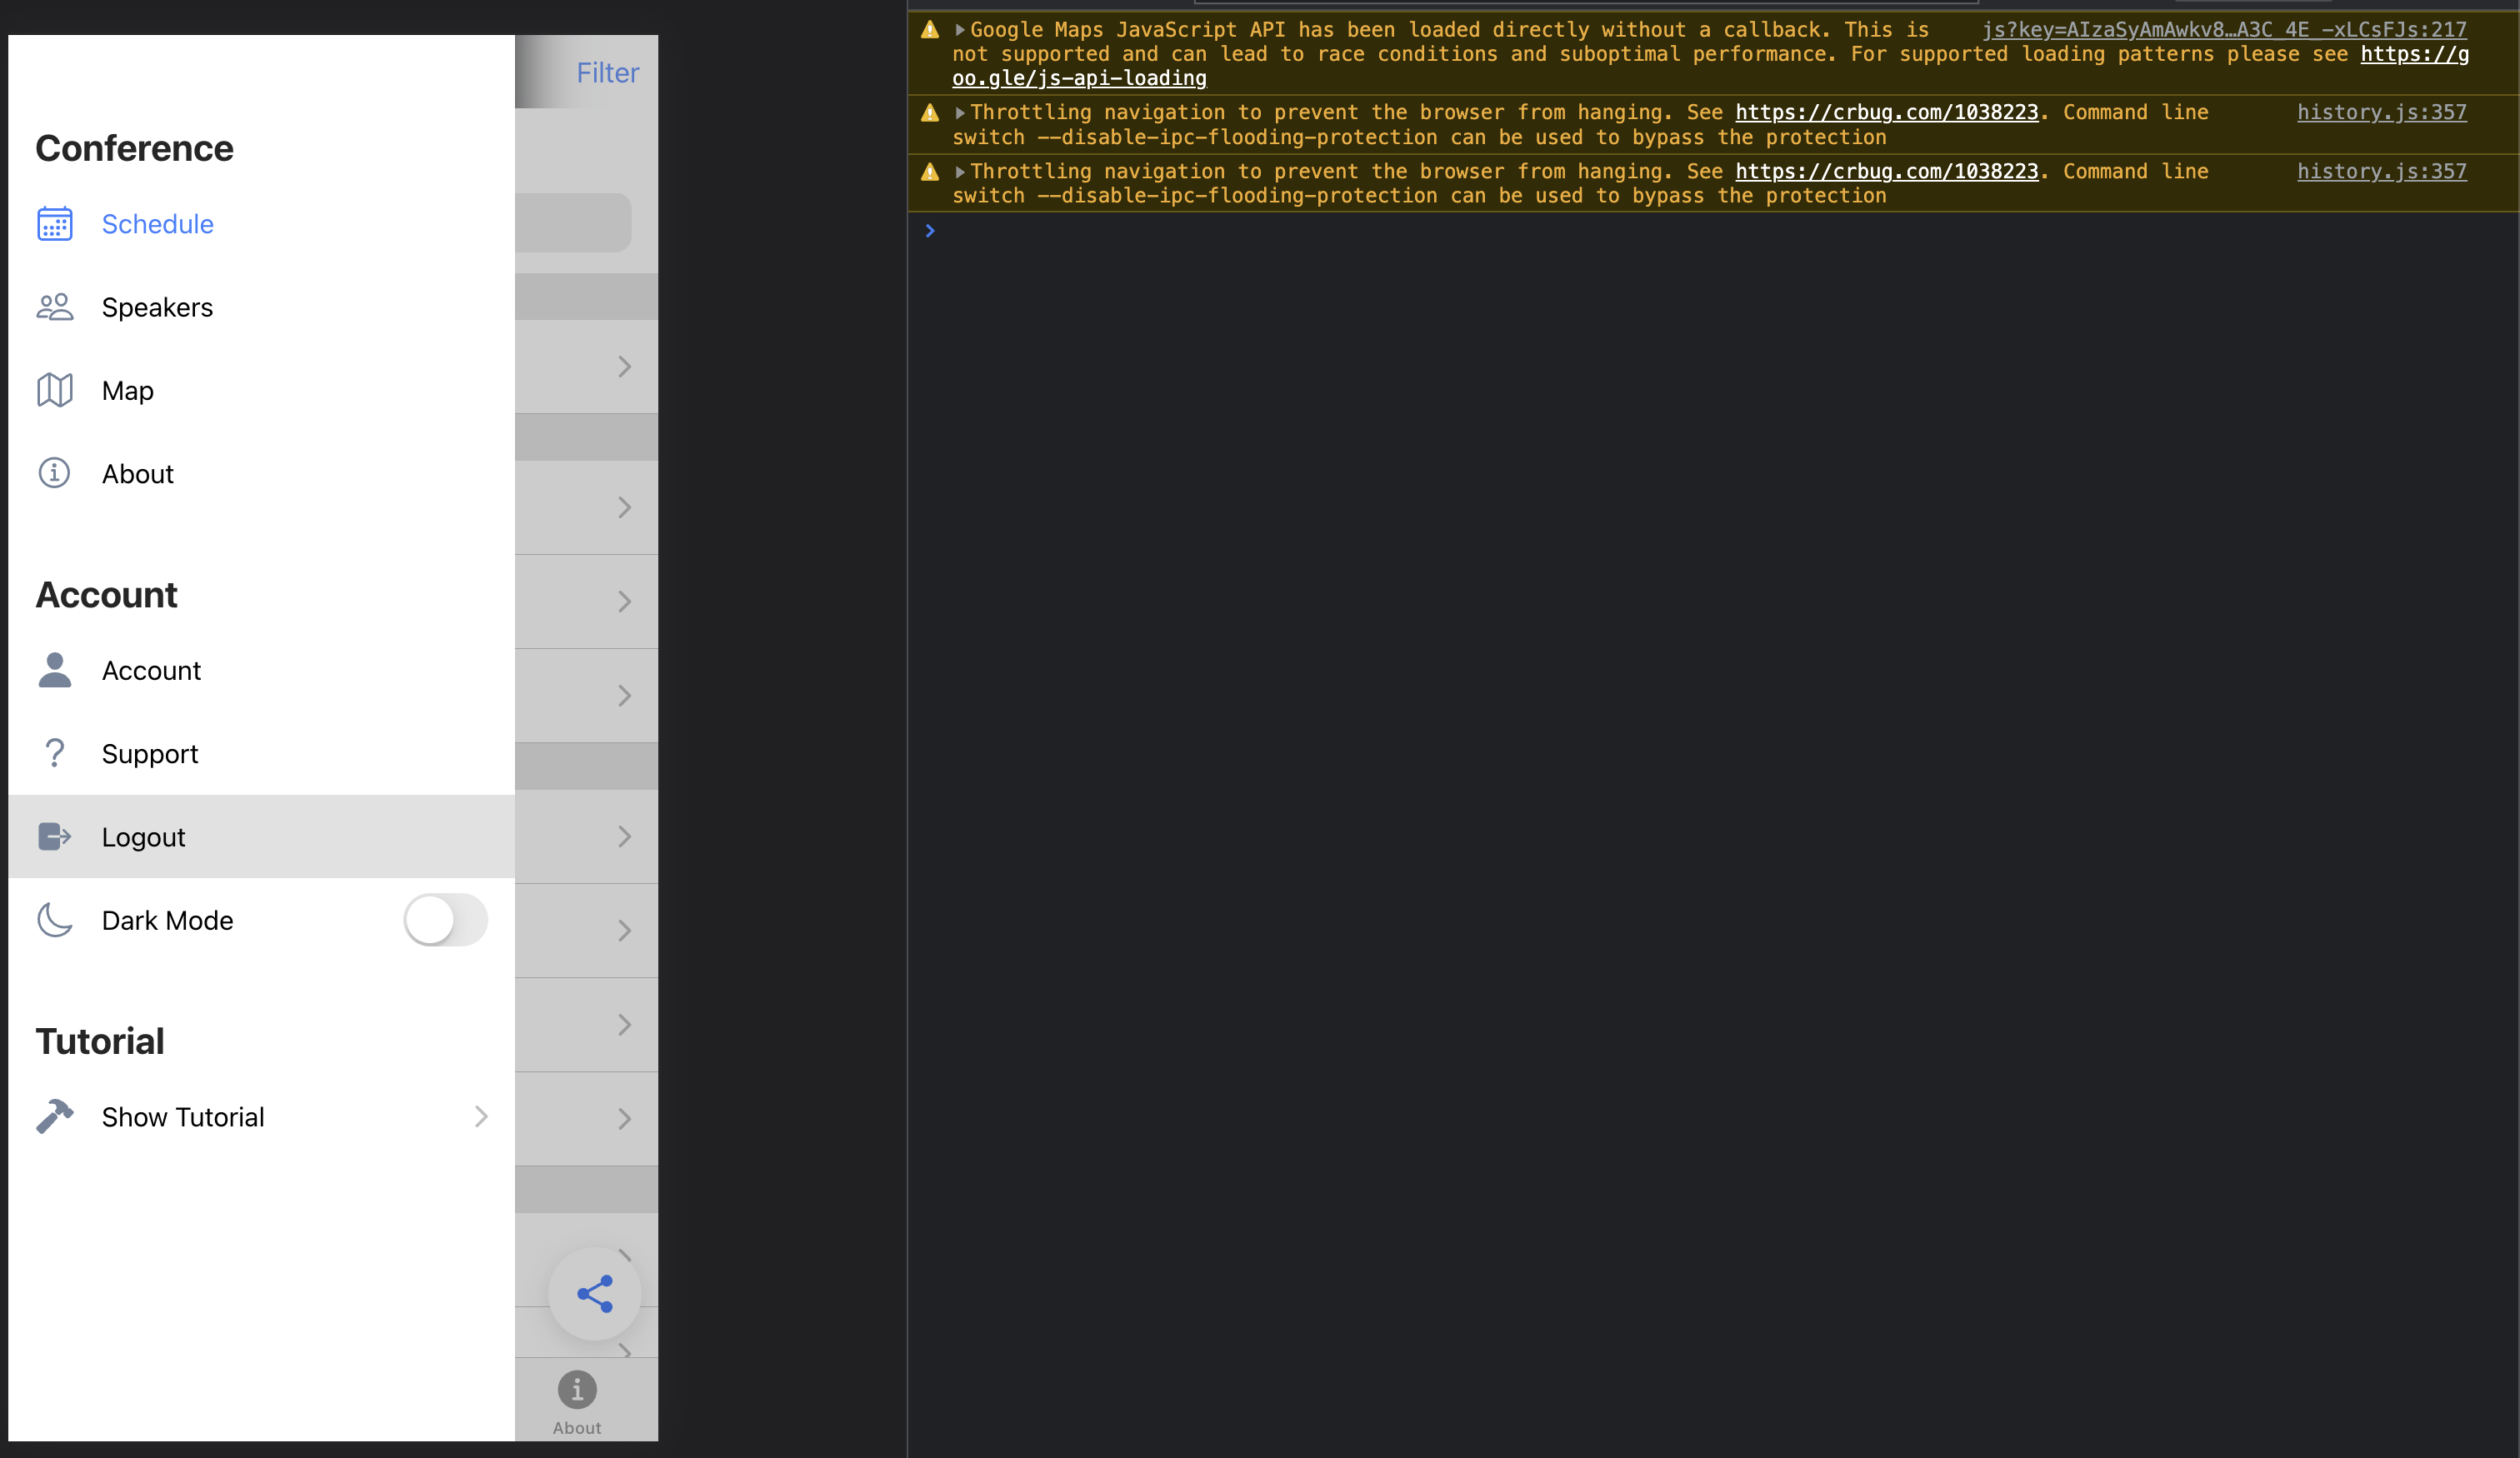
Task: Open the Filter button
Action: (x=607, y=72)
